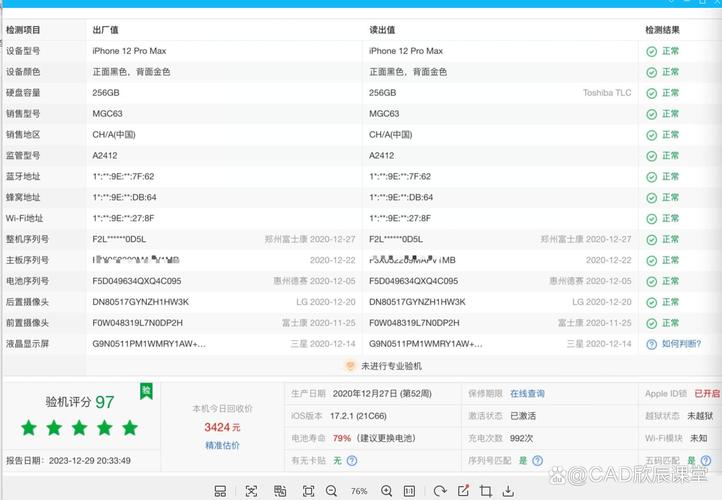Select the crop tool

(485, 491)
